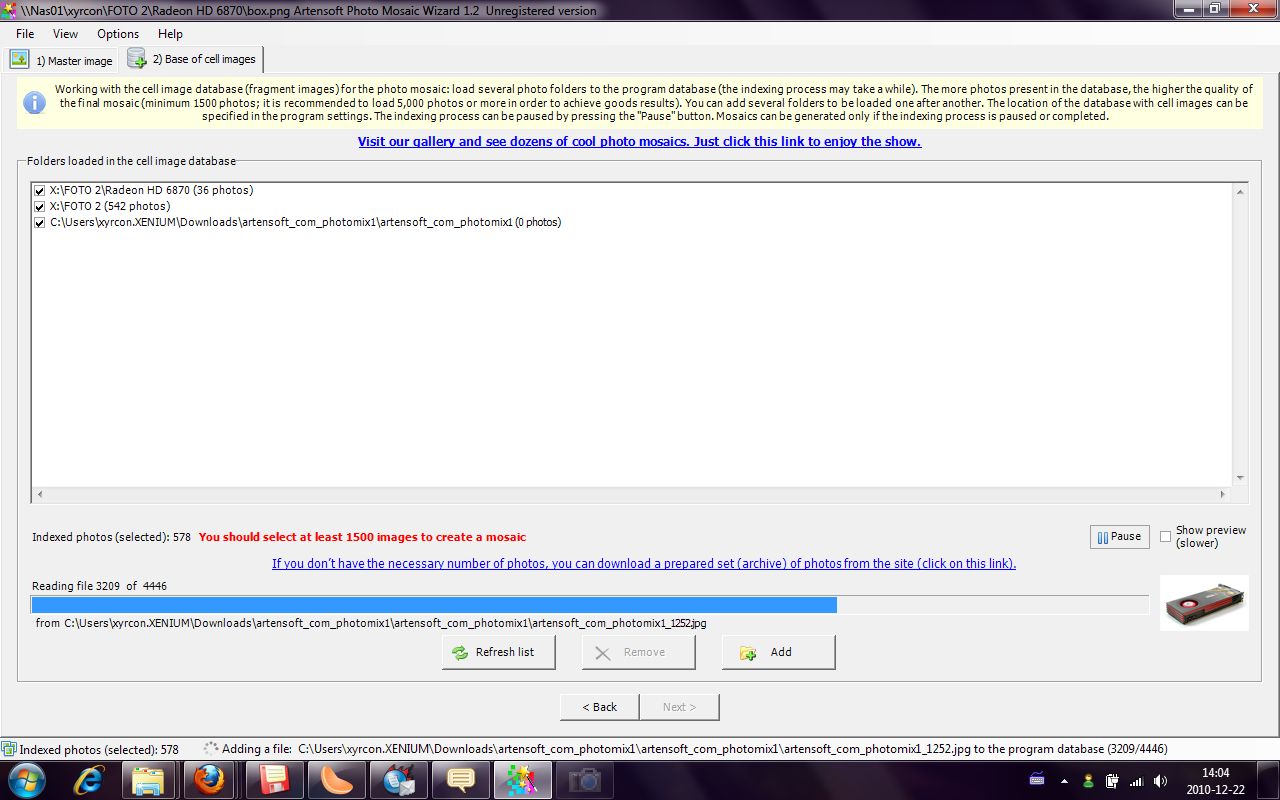This screenshot has width=1280, height=800.
Task: Open the prepared photo archive download link
Action: coord(644,564)
